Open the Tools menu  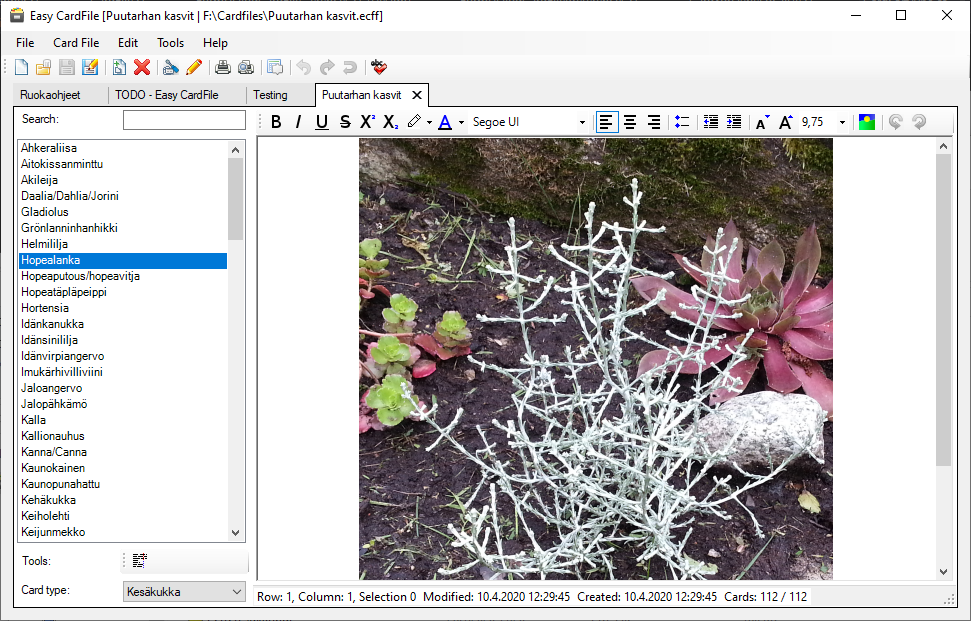coord(170,43)
